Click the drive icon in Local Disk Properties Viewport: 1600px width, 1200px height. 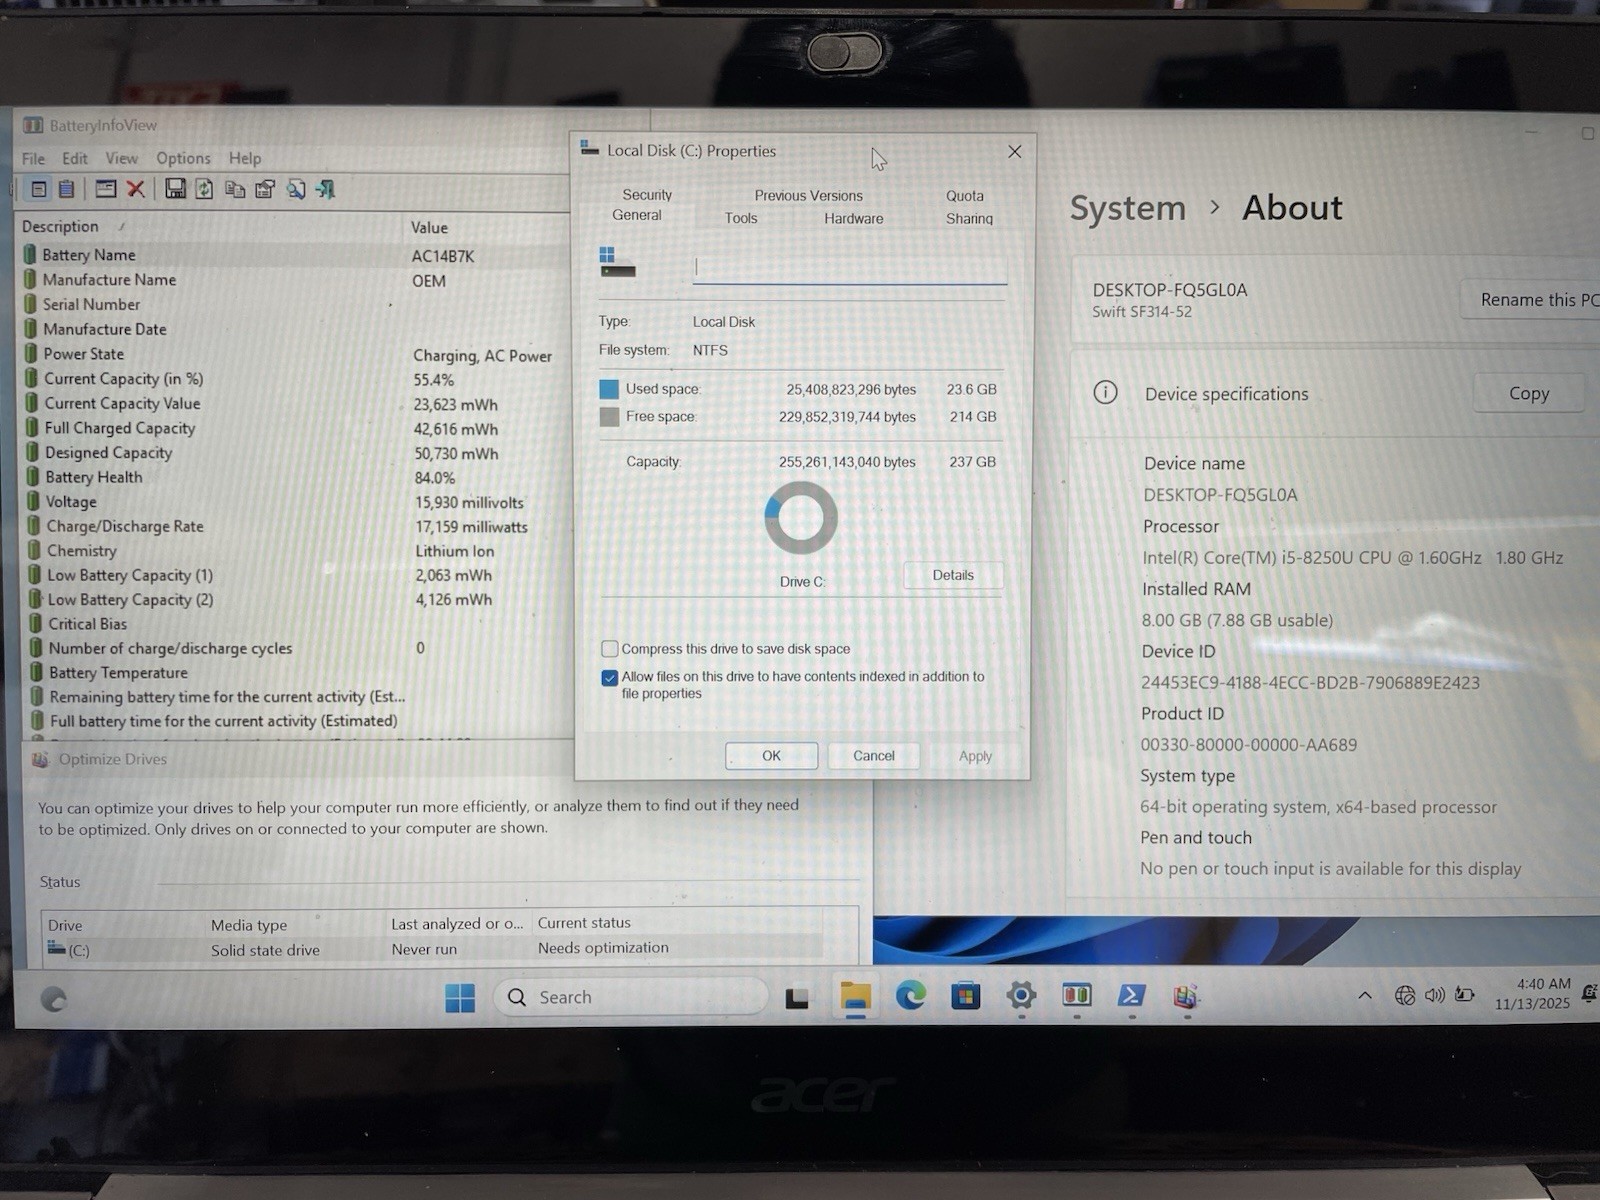point(616,263)
